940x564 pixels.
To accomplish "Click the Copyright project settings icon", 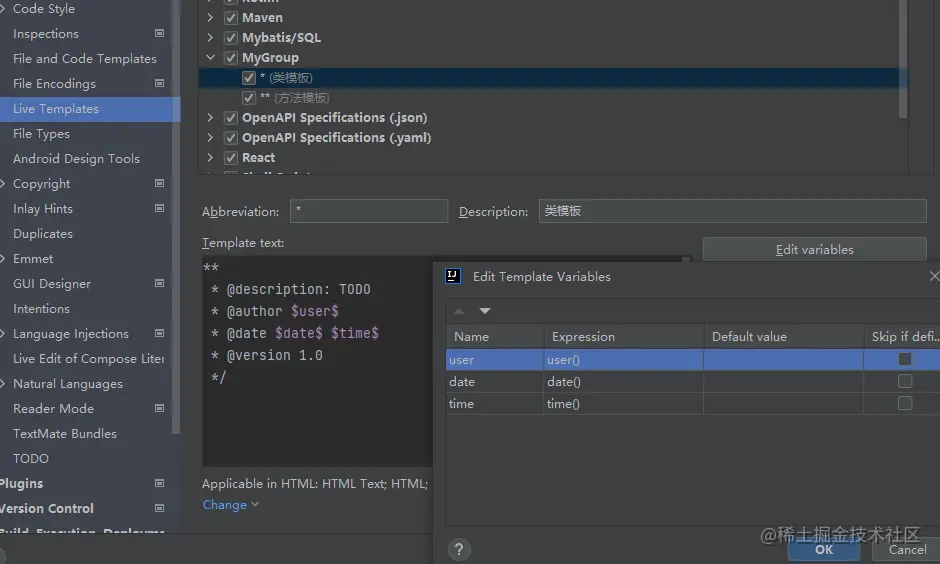I will 159,183.
